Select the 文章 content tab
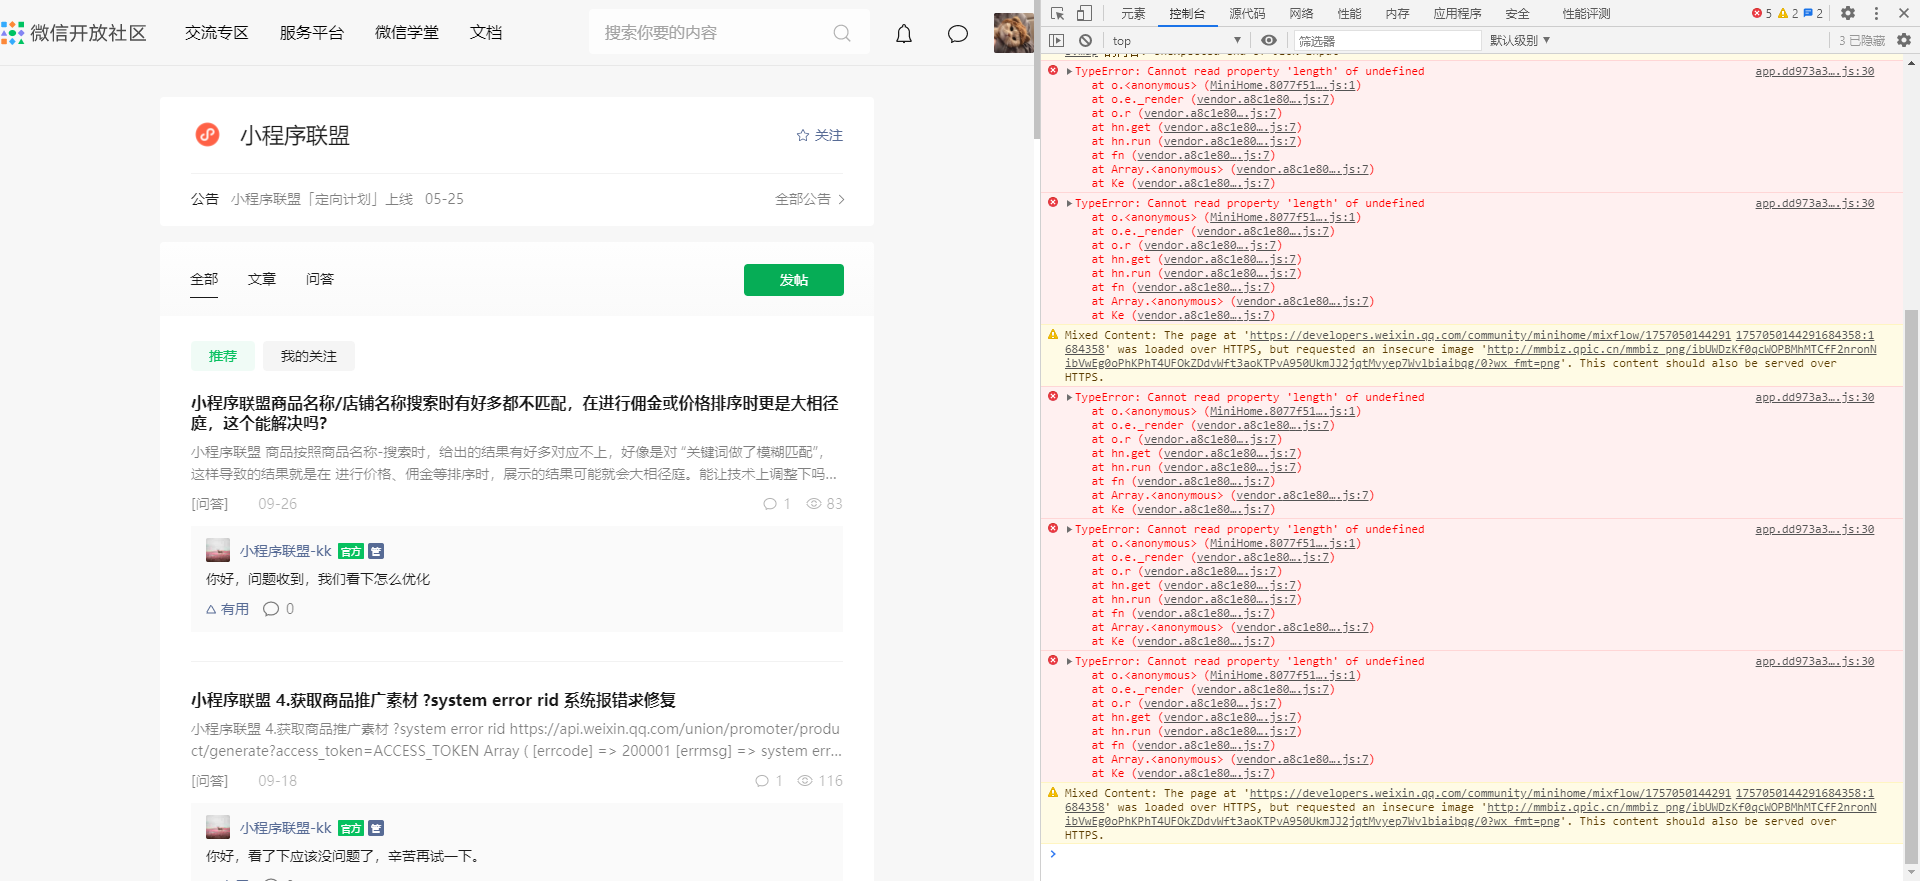 point(262,279)
